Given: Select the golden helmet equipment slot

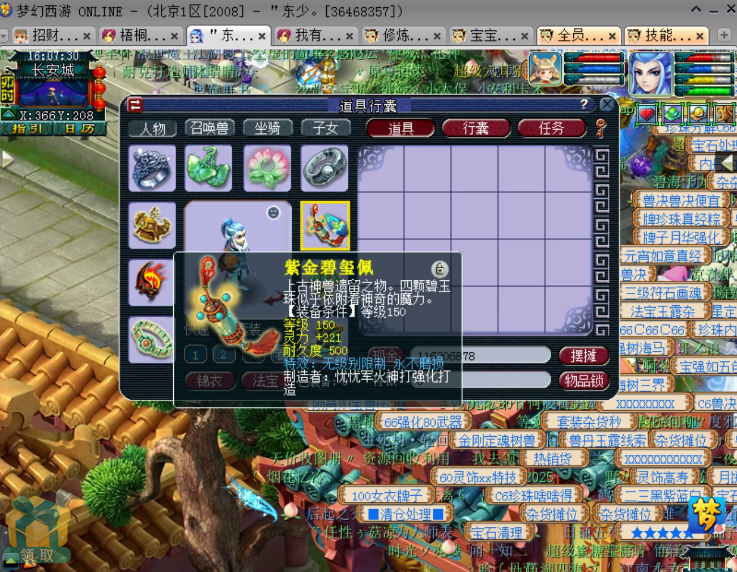Looking at the screenshot, I should pos(152,225).
